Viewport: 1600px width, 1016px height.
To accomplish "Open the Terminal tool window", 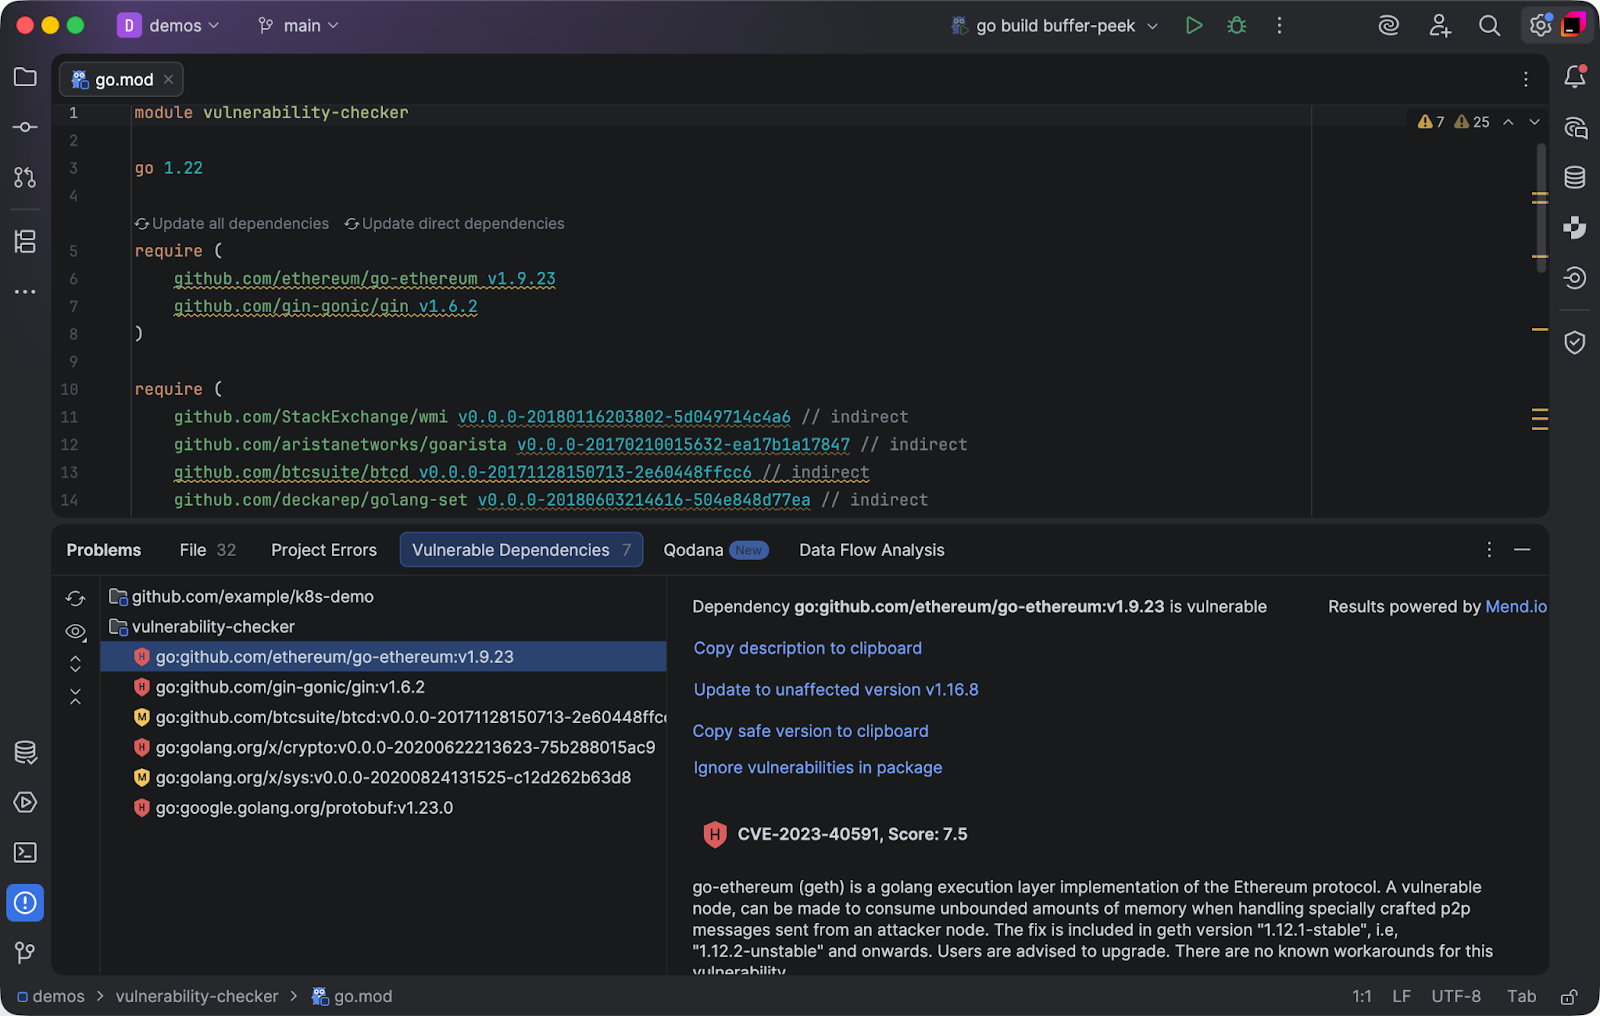I will 25,852.
